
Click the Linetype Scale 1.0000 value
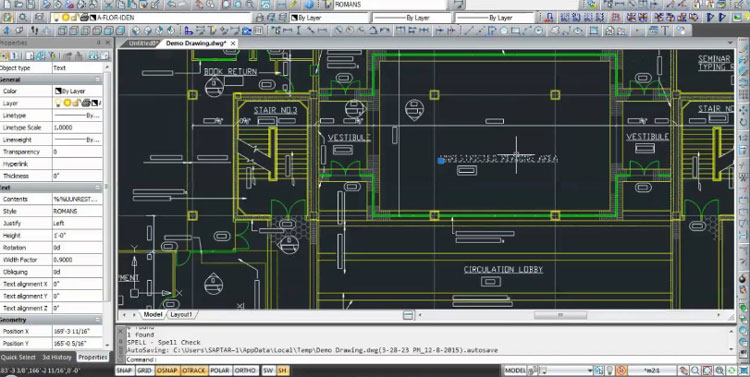77,127
